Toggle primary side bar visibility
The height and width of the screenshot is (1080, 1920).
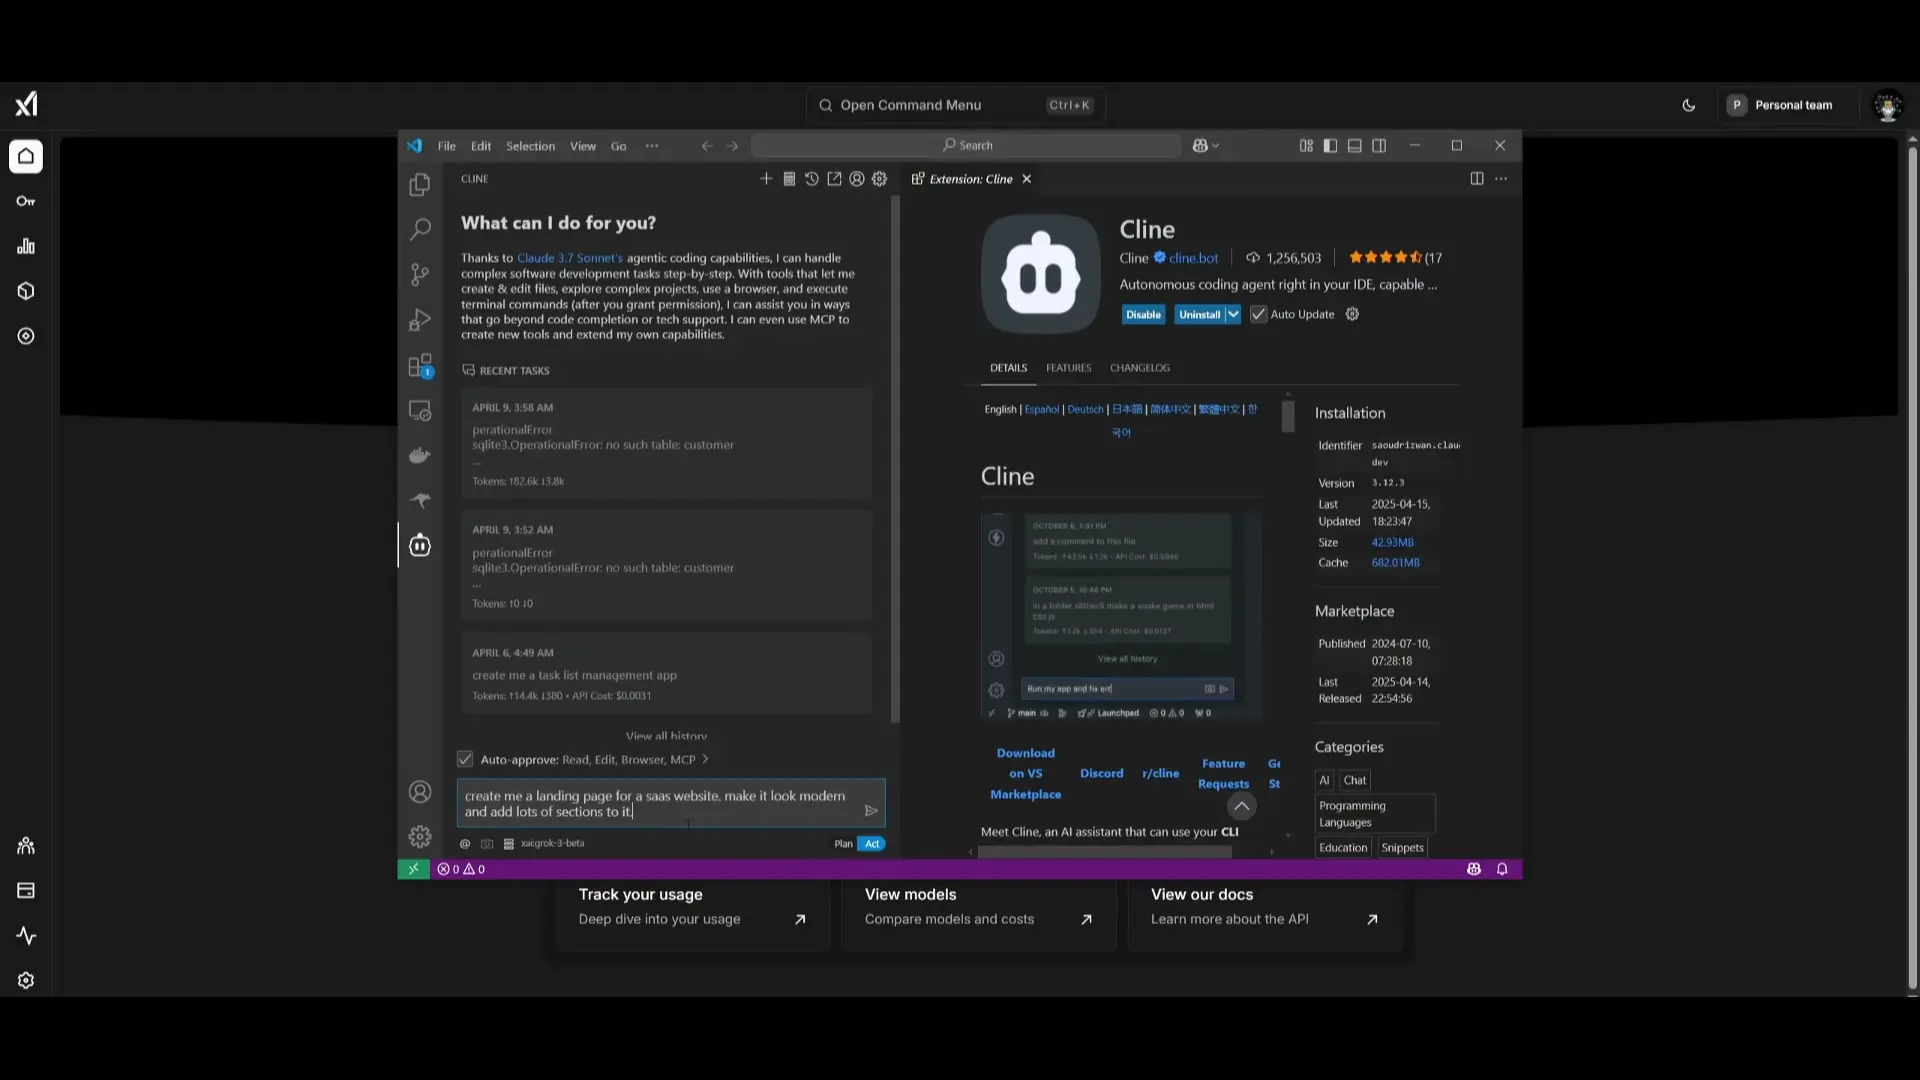coord(1330,146)
